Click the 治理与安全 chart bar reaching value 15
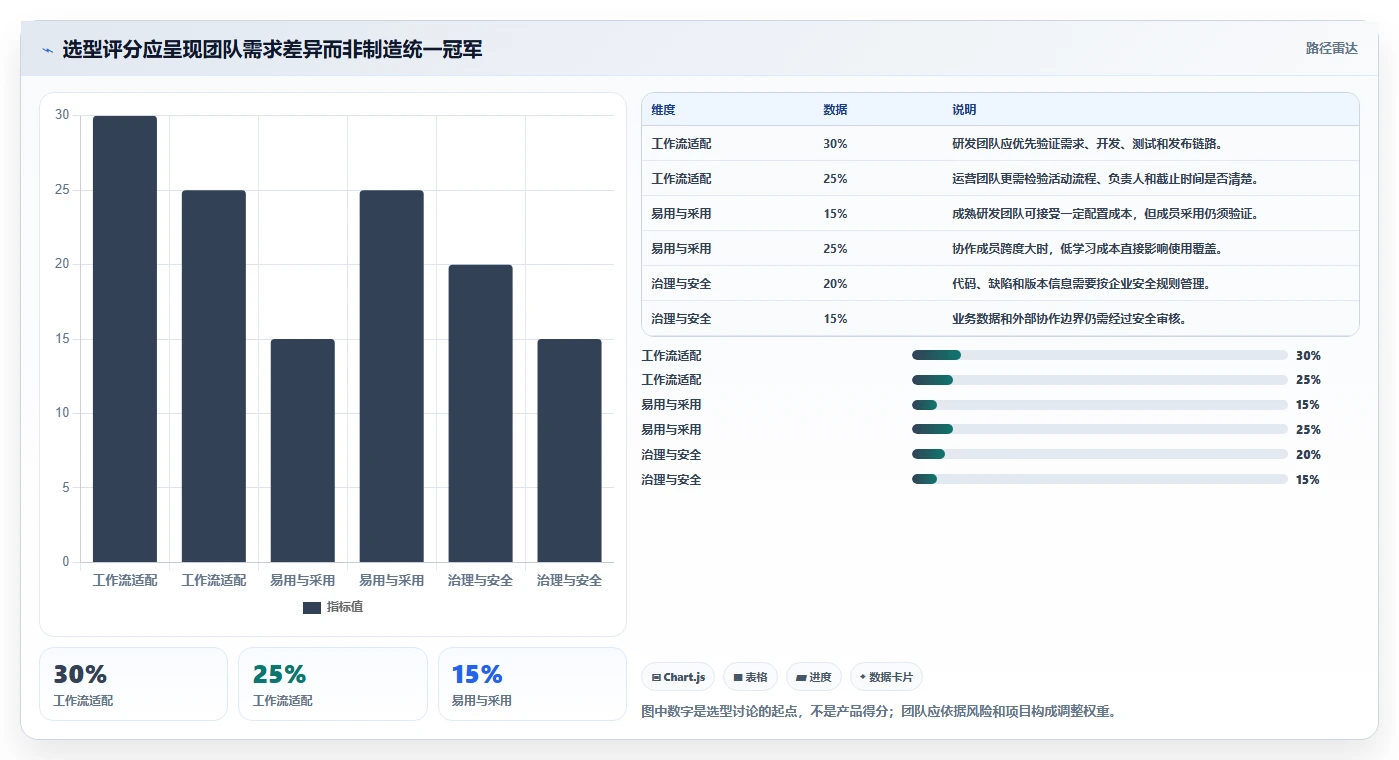The height and width of the screenshot is (760, 1399). [569, 450]
